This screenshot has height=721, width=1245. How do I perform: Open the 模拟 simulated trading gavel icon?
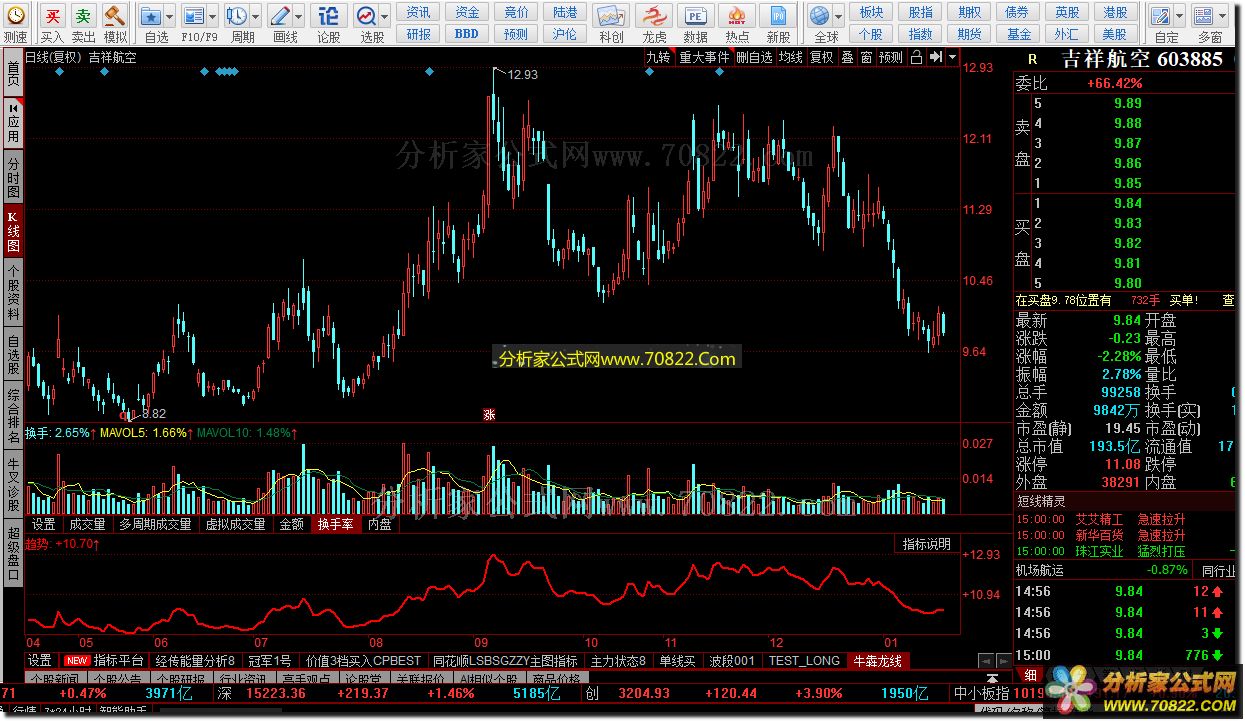[115, 16]
